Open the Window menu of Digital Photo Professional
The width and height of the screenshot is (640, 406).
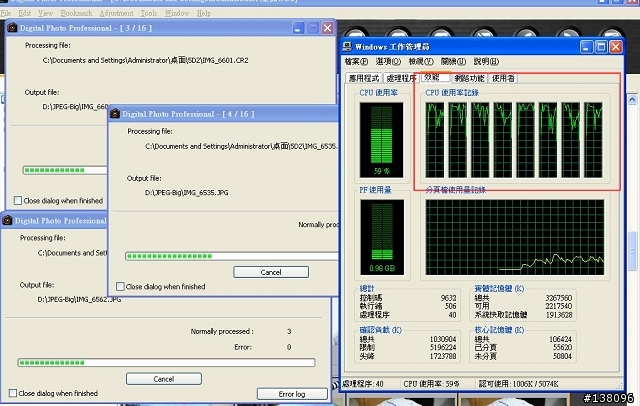click(177, 13)
